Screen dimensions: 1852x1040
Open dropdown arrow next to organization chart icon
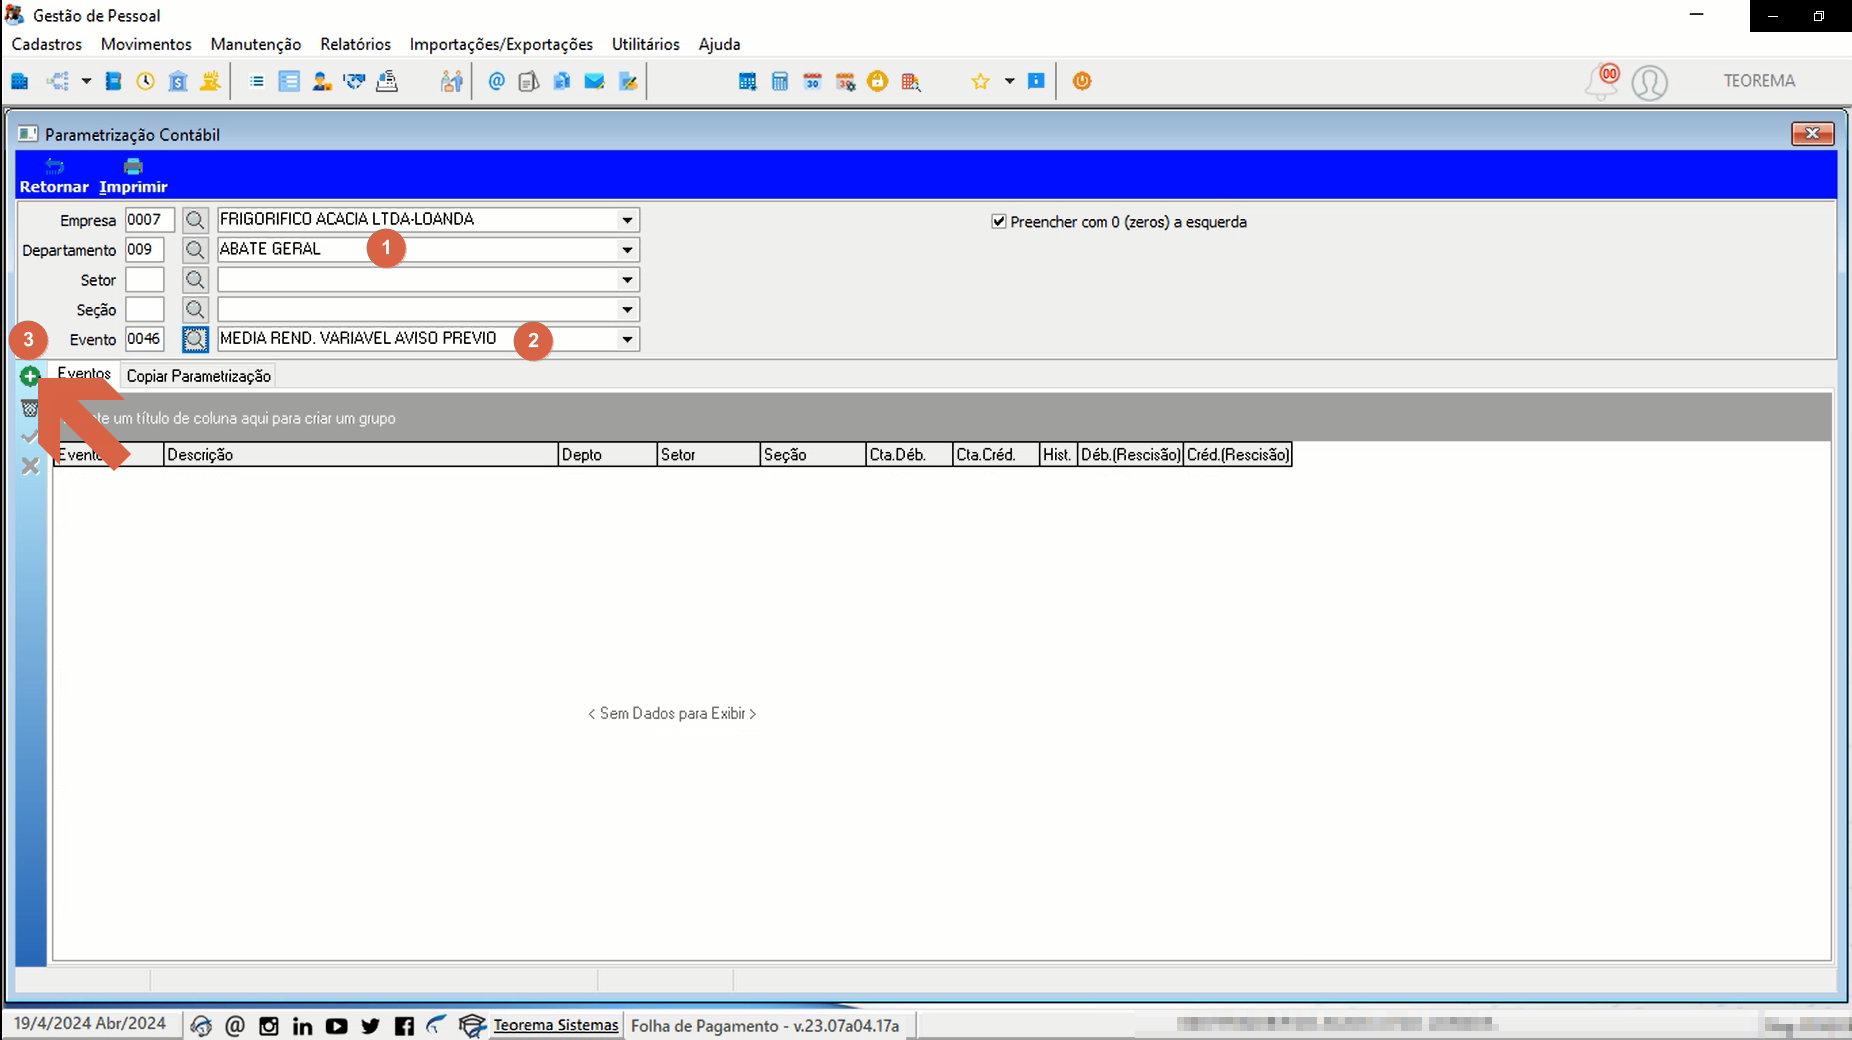click(x=86, y=81)
